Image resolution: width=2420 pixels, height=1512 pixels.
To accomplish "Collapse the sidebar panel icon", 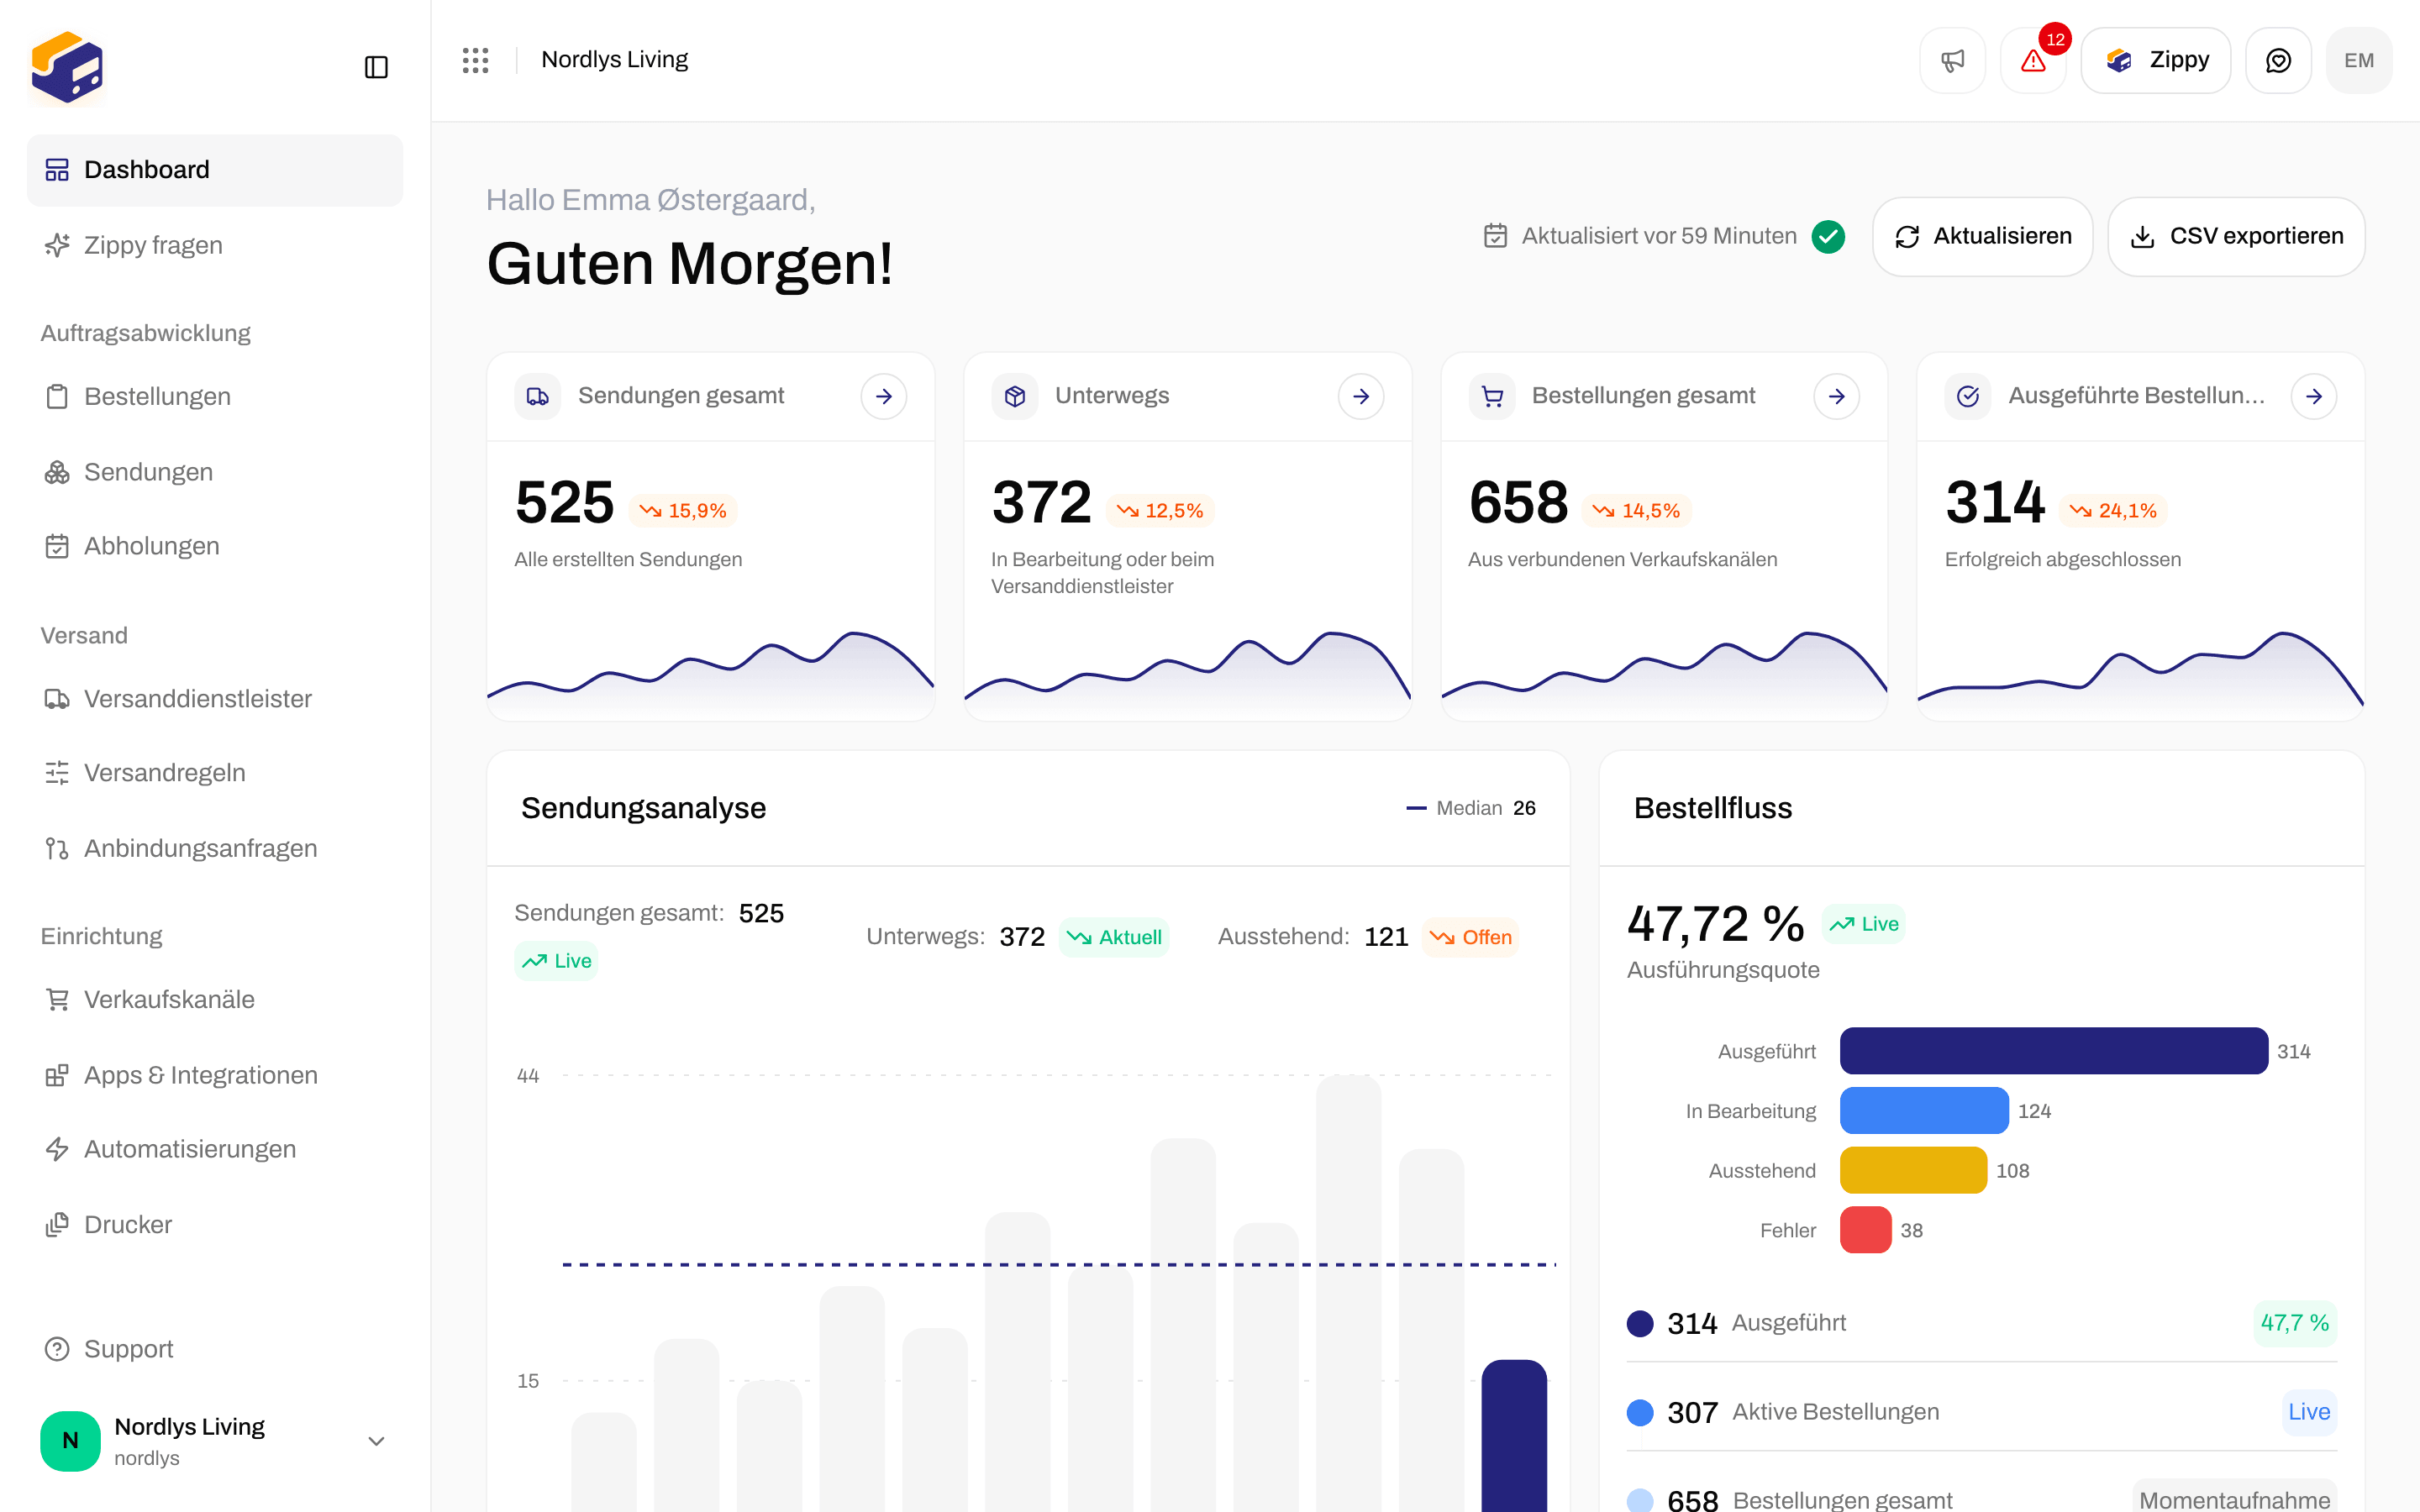I will pyautogui.click(x=376, y=67).
